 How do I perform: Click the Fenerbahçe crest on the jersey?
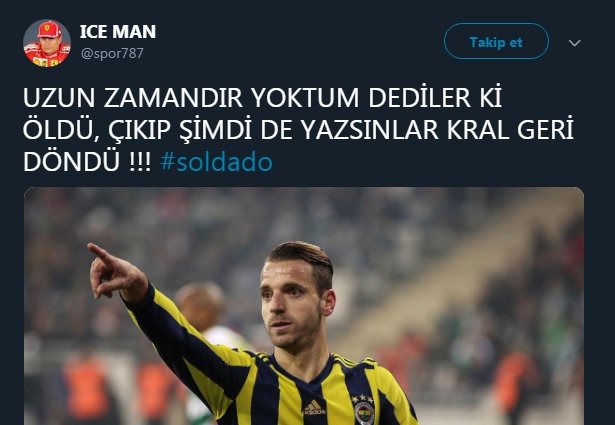364,414
